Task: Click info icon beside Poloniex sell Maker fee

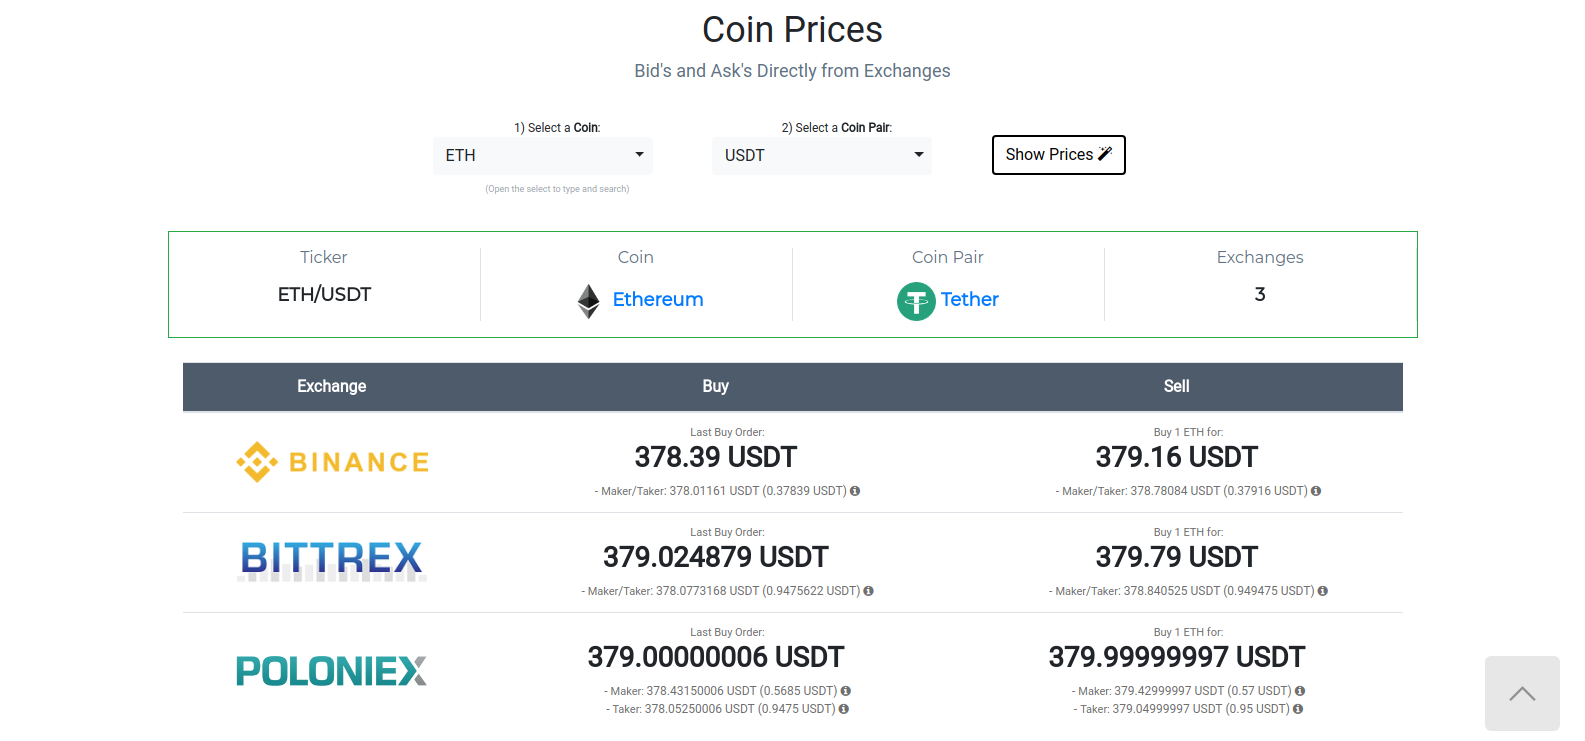Action: point(1300,691)
